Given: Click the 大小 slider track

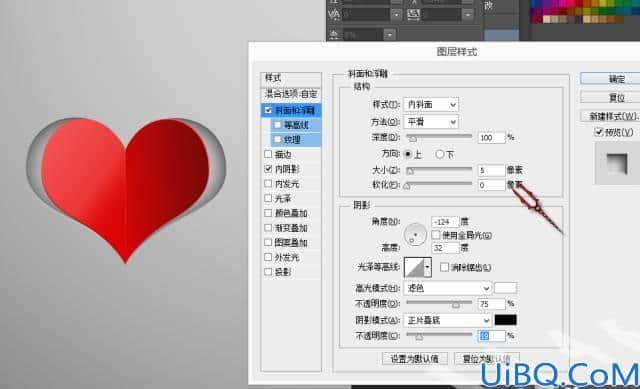Looking at the screenshot, I should [439, 169].
